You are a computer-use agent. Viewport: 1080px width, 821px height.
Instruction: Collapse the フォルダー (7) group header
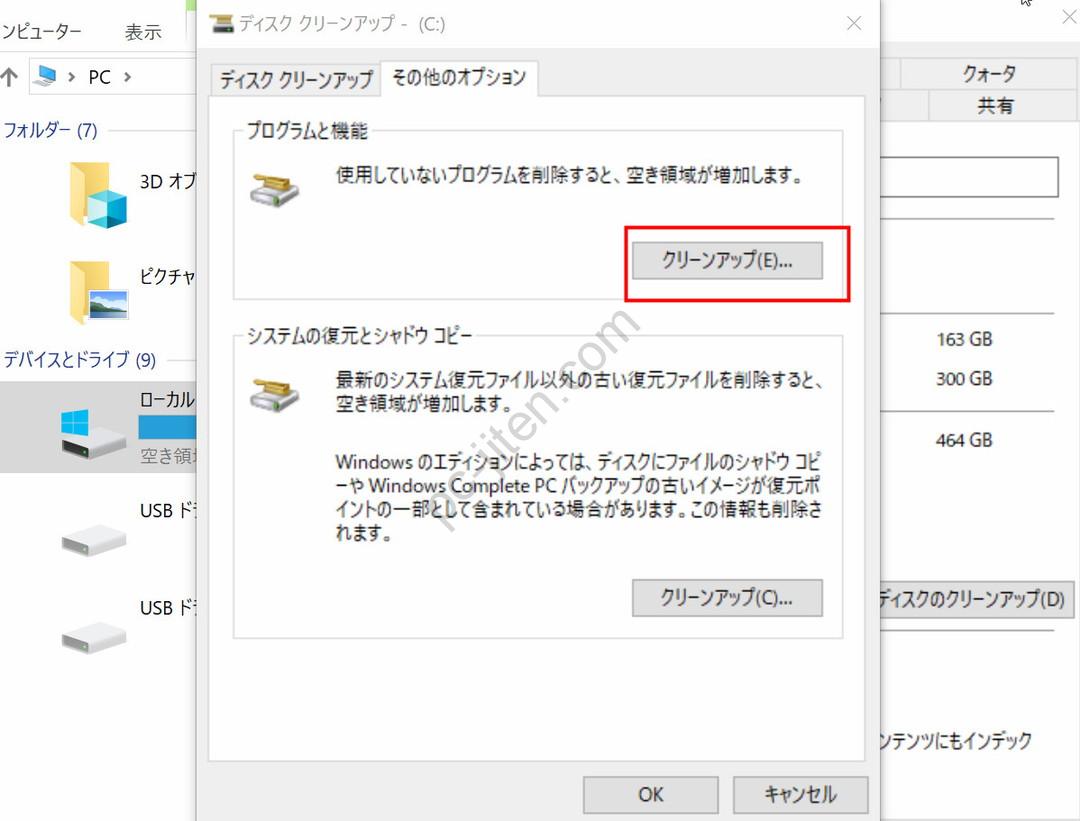click(50, 130)
